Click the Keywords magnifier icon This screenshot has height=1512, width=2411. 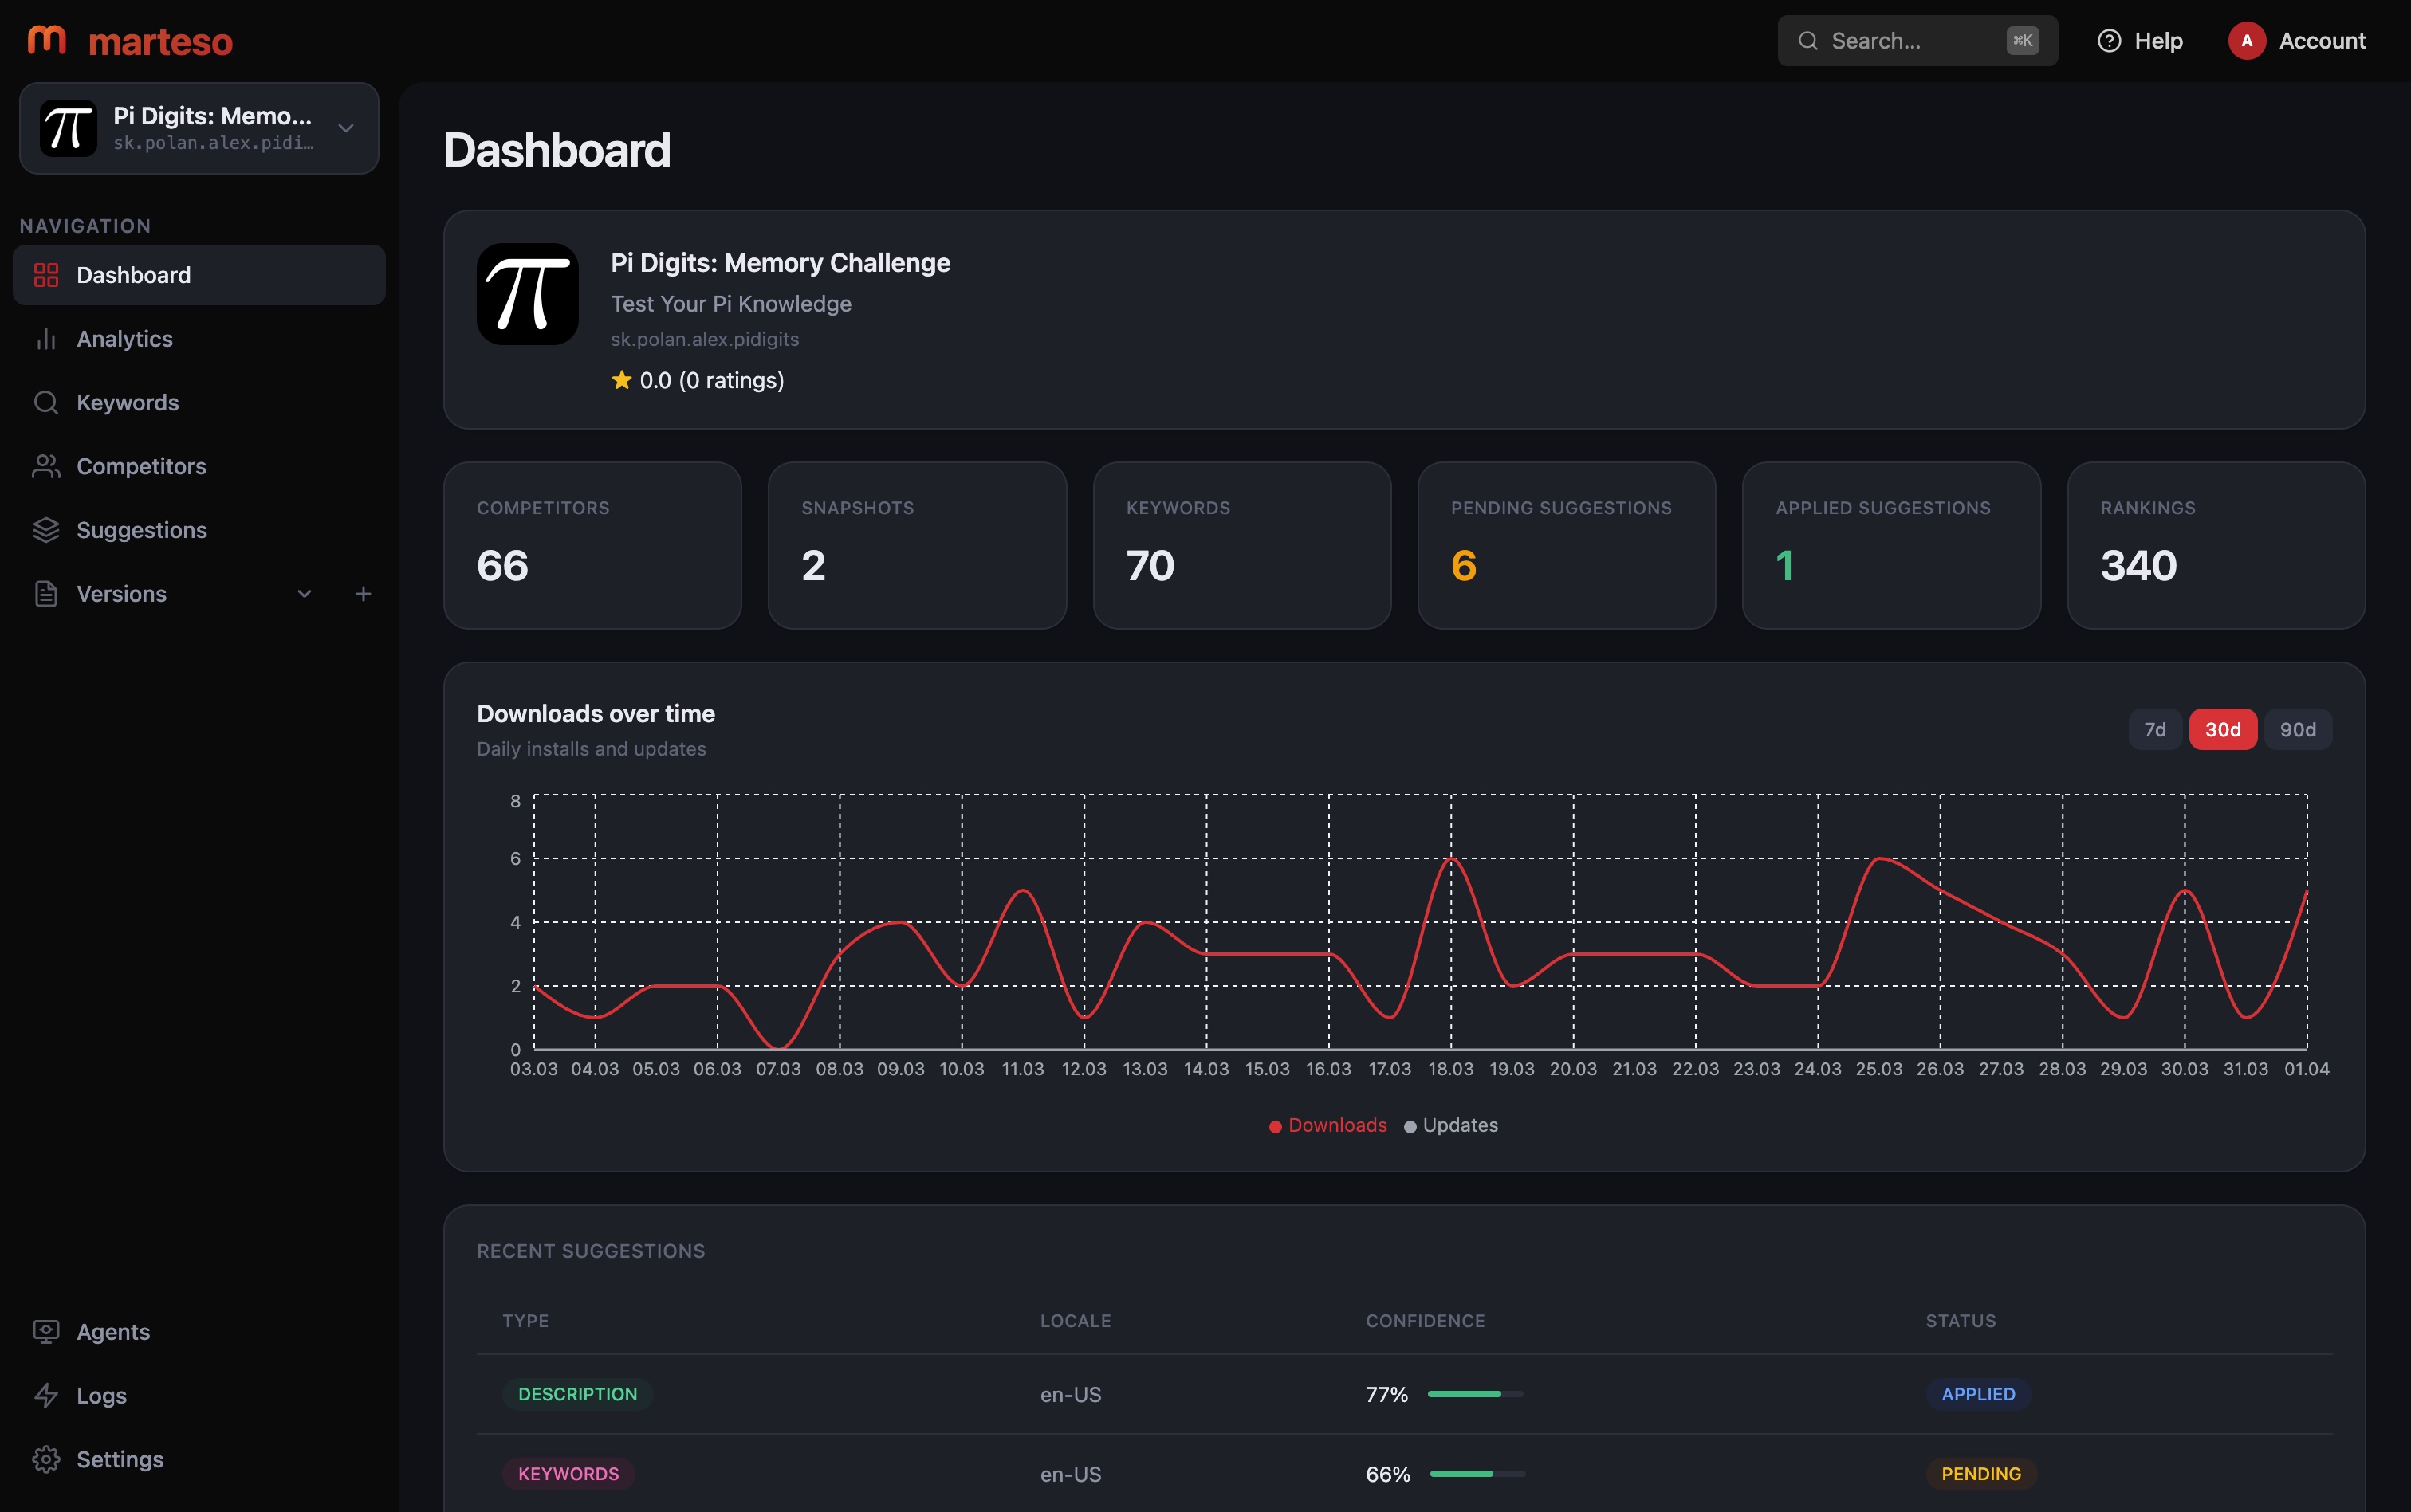pyautogui.click(x=47, y=402)
